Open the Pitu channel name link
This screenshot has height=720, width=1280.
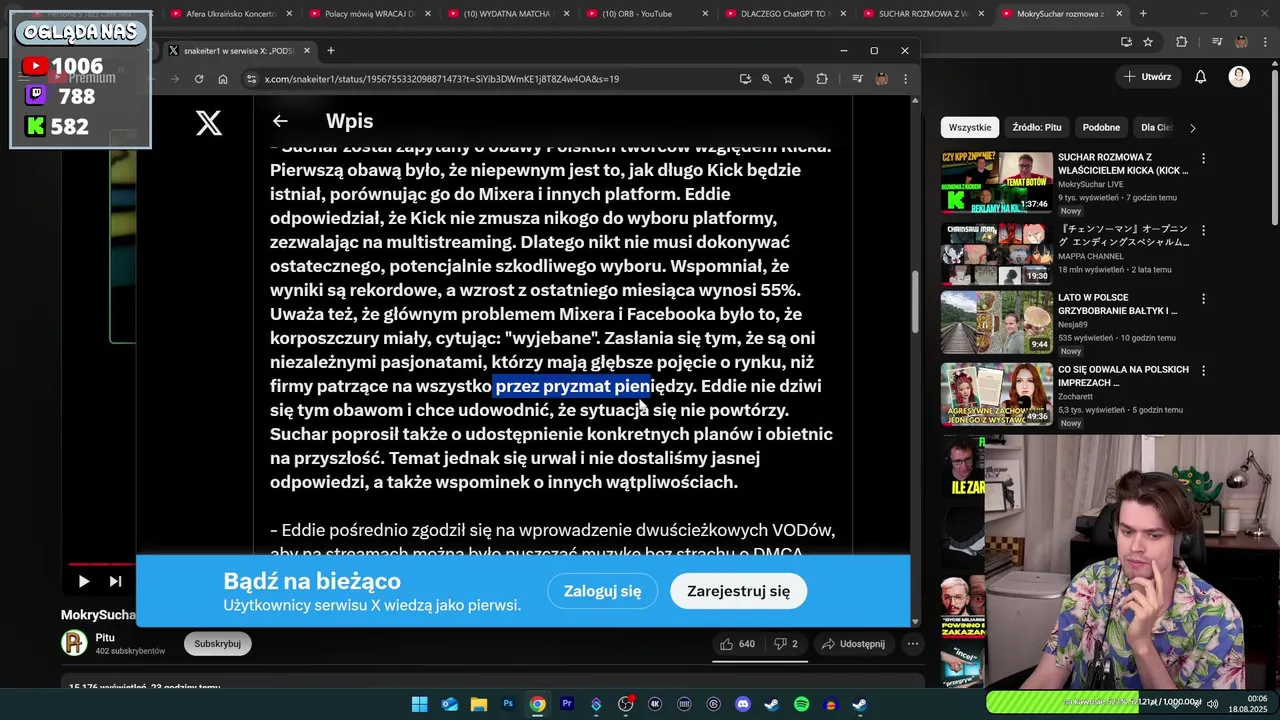coord(105,637)
